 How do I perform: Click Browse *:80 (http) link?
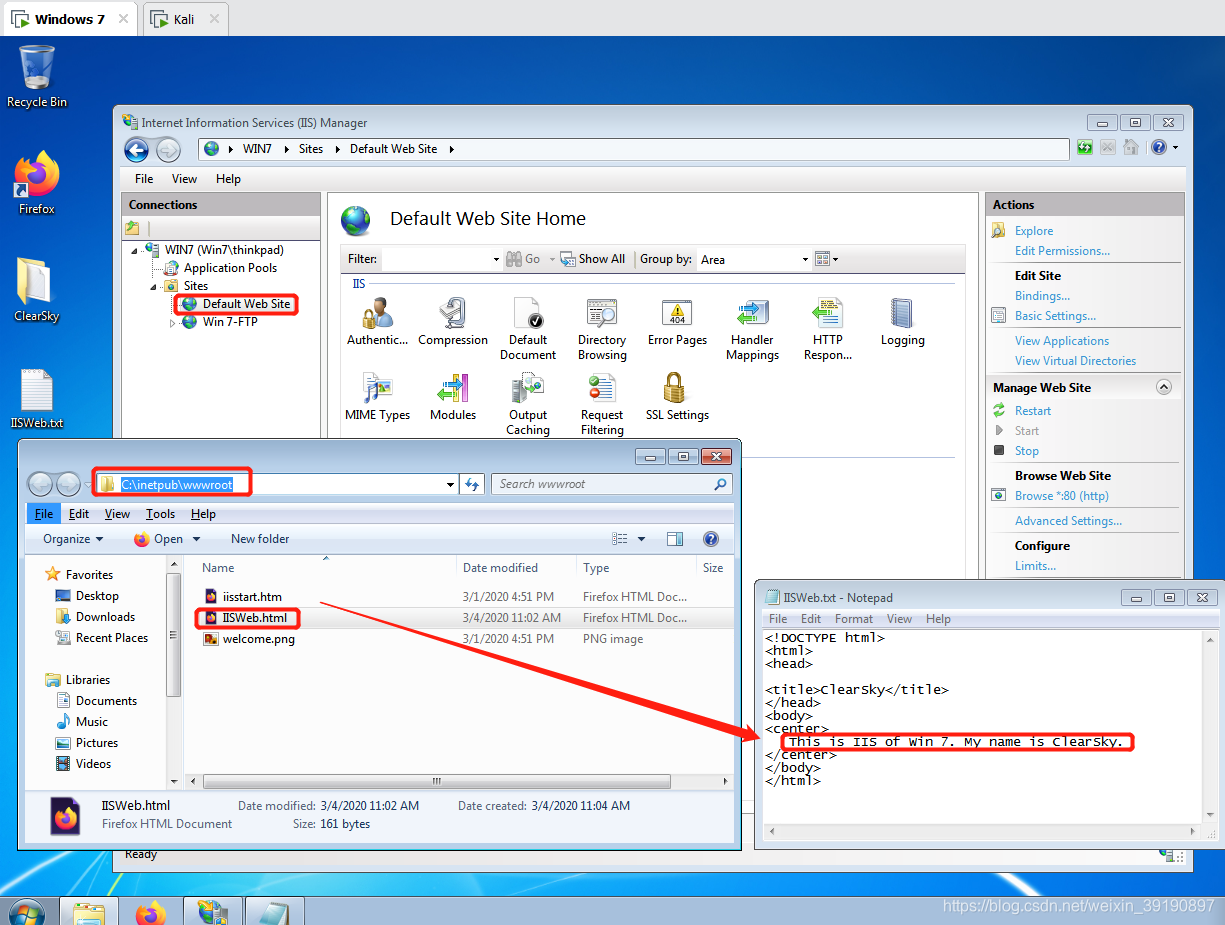pos(1062,496)
